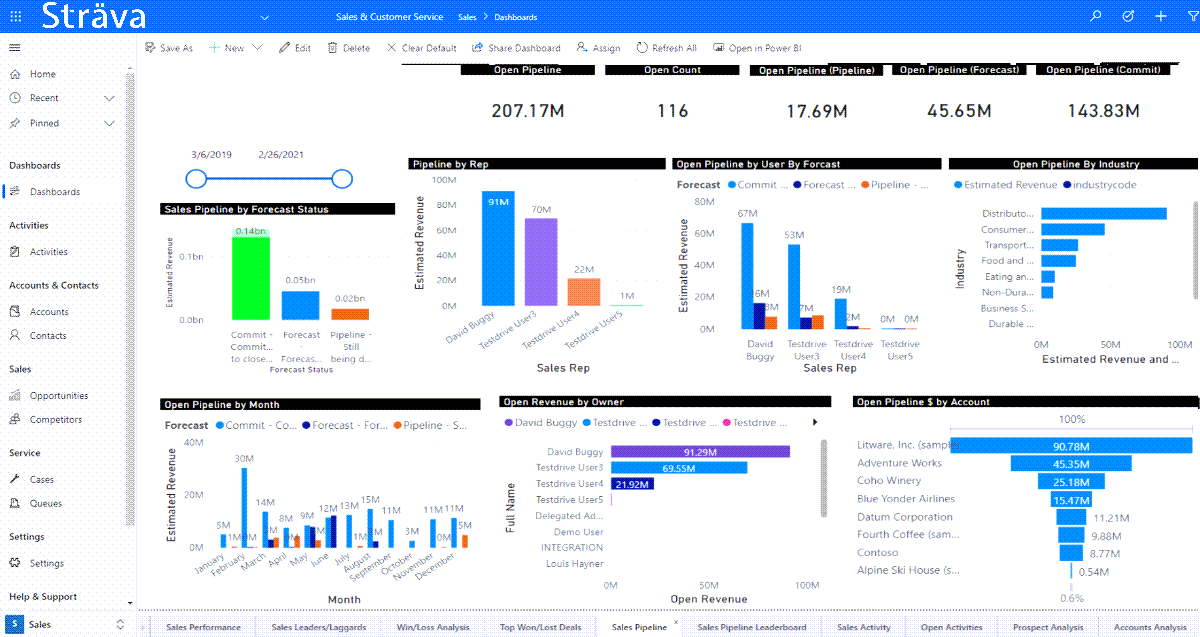Switch to the Win/Loss Analysis tab

[432, 627]
